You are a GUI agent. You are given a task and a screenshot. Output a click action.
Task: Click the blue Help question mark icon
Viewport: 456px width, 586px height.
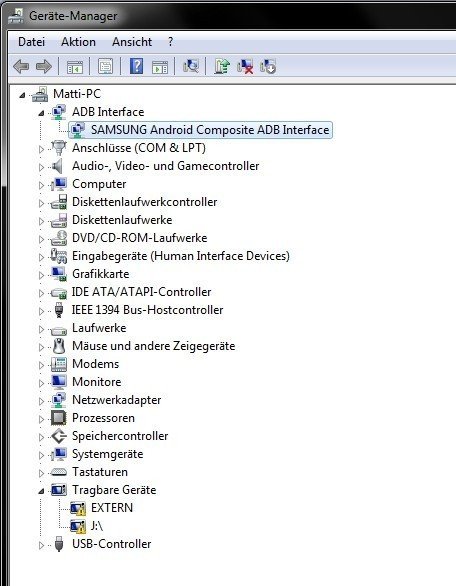pyautogui.click(x=136, y=67)
